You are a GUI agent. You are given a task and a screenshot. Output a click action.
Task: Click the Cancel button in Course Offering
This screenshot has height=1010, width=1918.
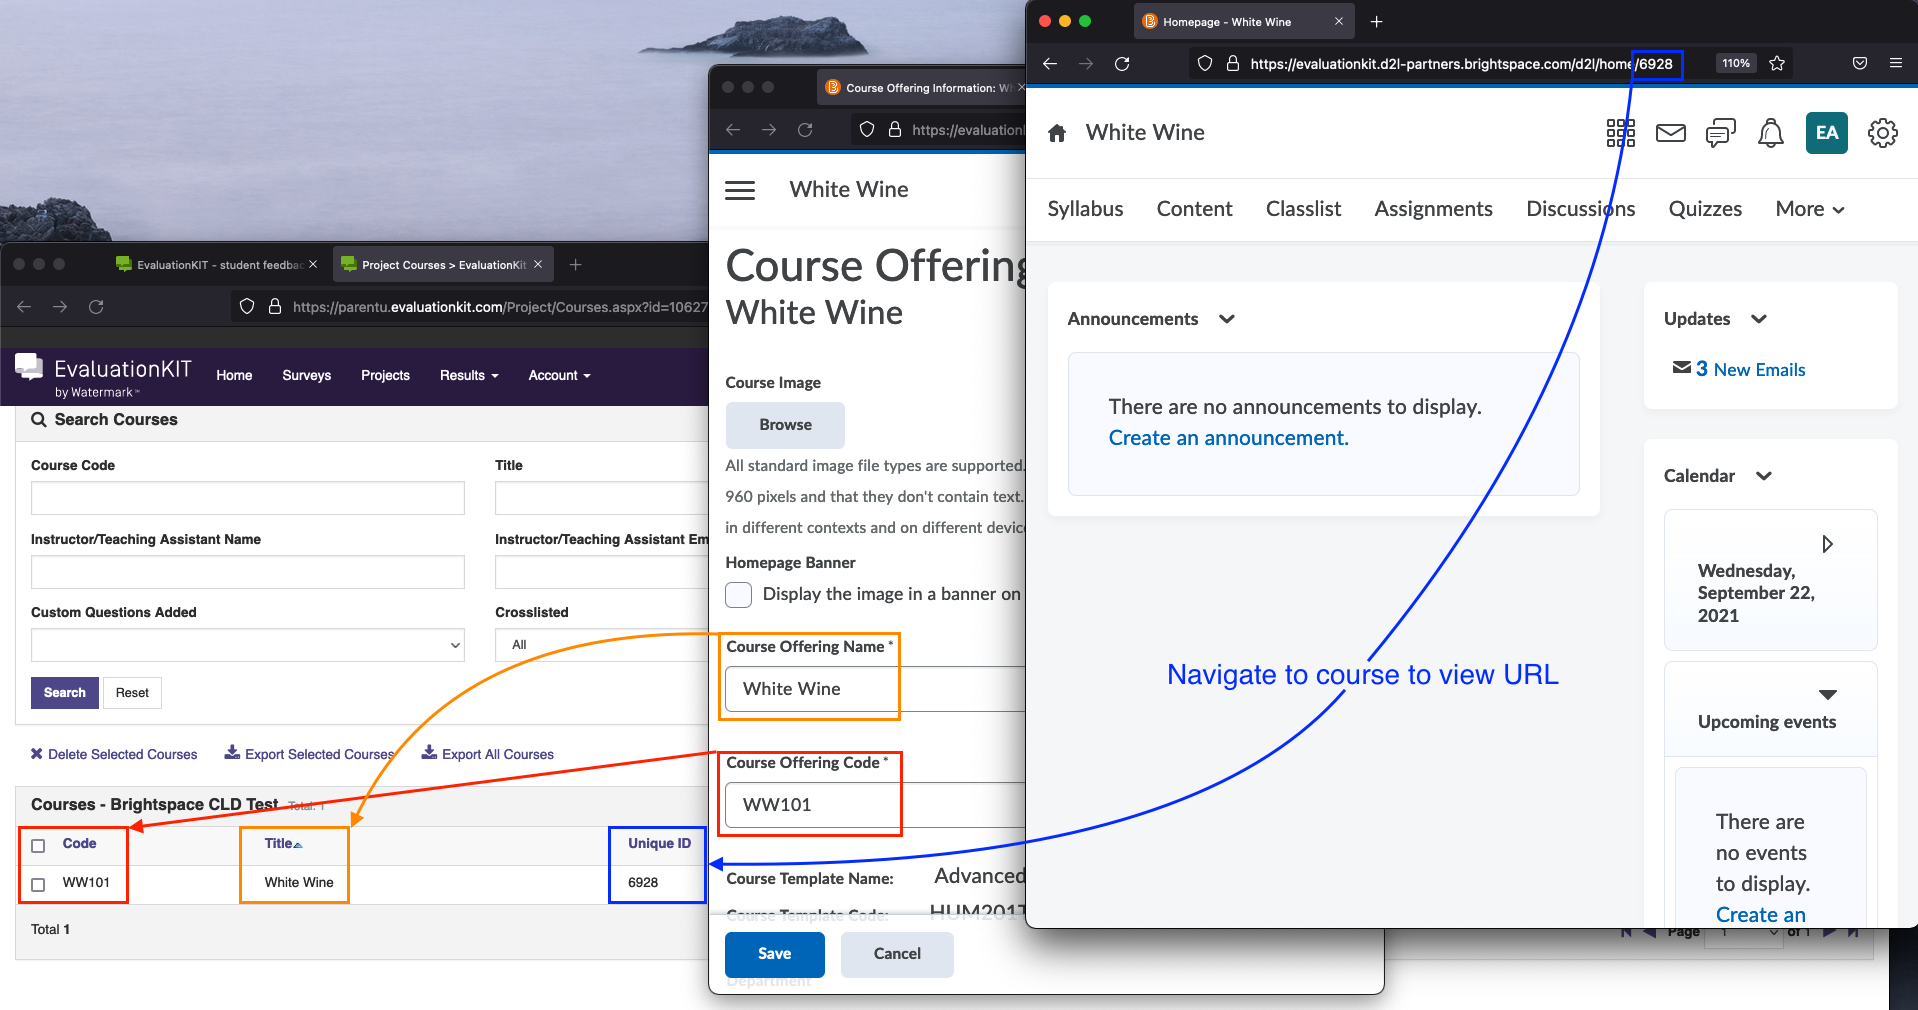coord(897,954)
